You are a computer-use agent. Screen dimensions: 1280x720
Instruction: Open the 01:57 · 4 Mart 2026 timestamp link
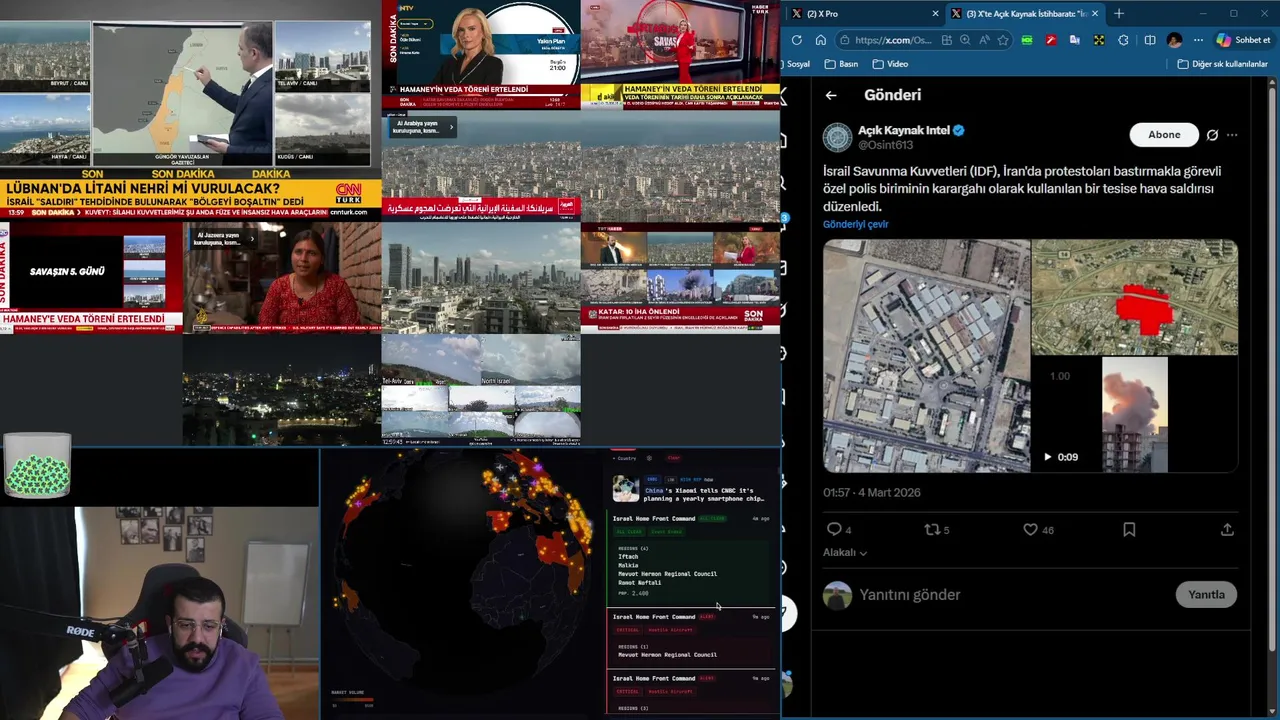tap(872, 493)
